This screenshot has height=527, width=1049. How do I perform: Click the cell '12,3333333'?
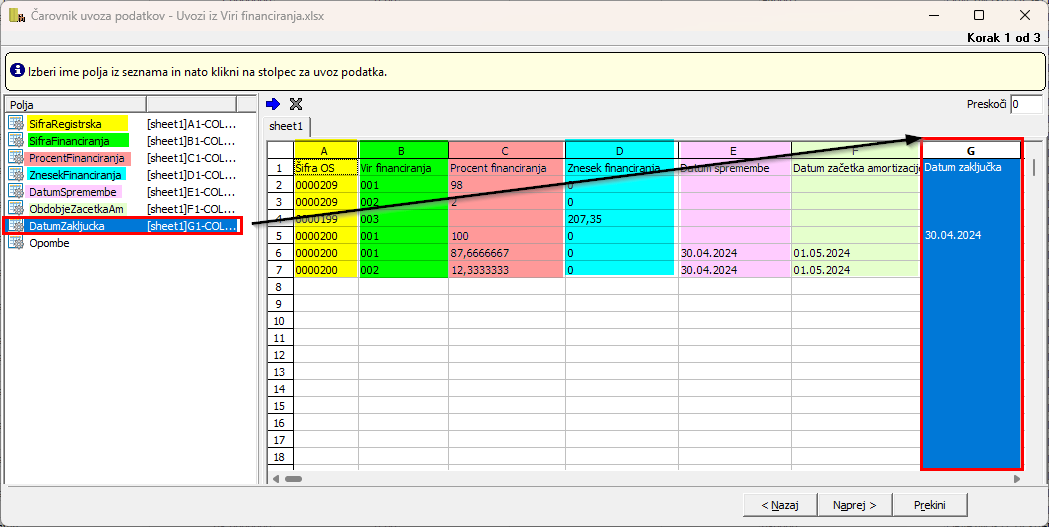pyautogui.click(x=506, y=270)
